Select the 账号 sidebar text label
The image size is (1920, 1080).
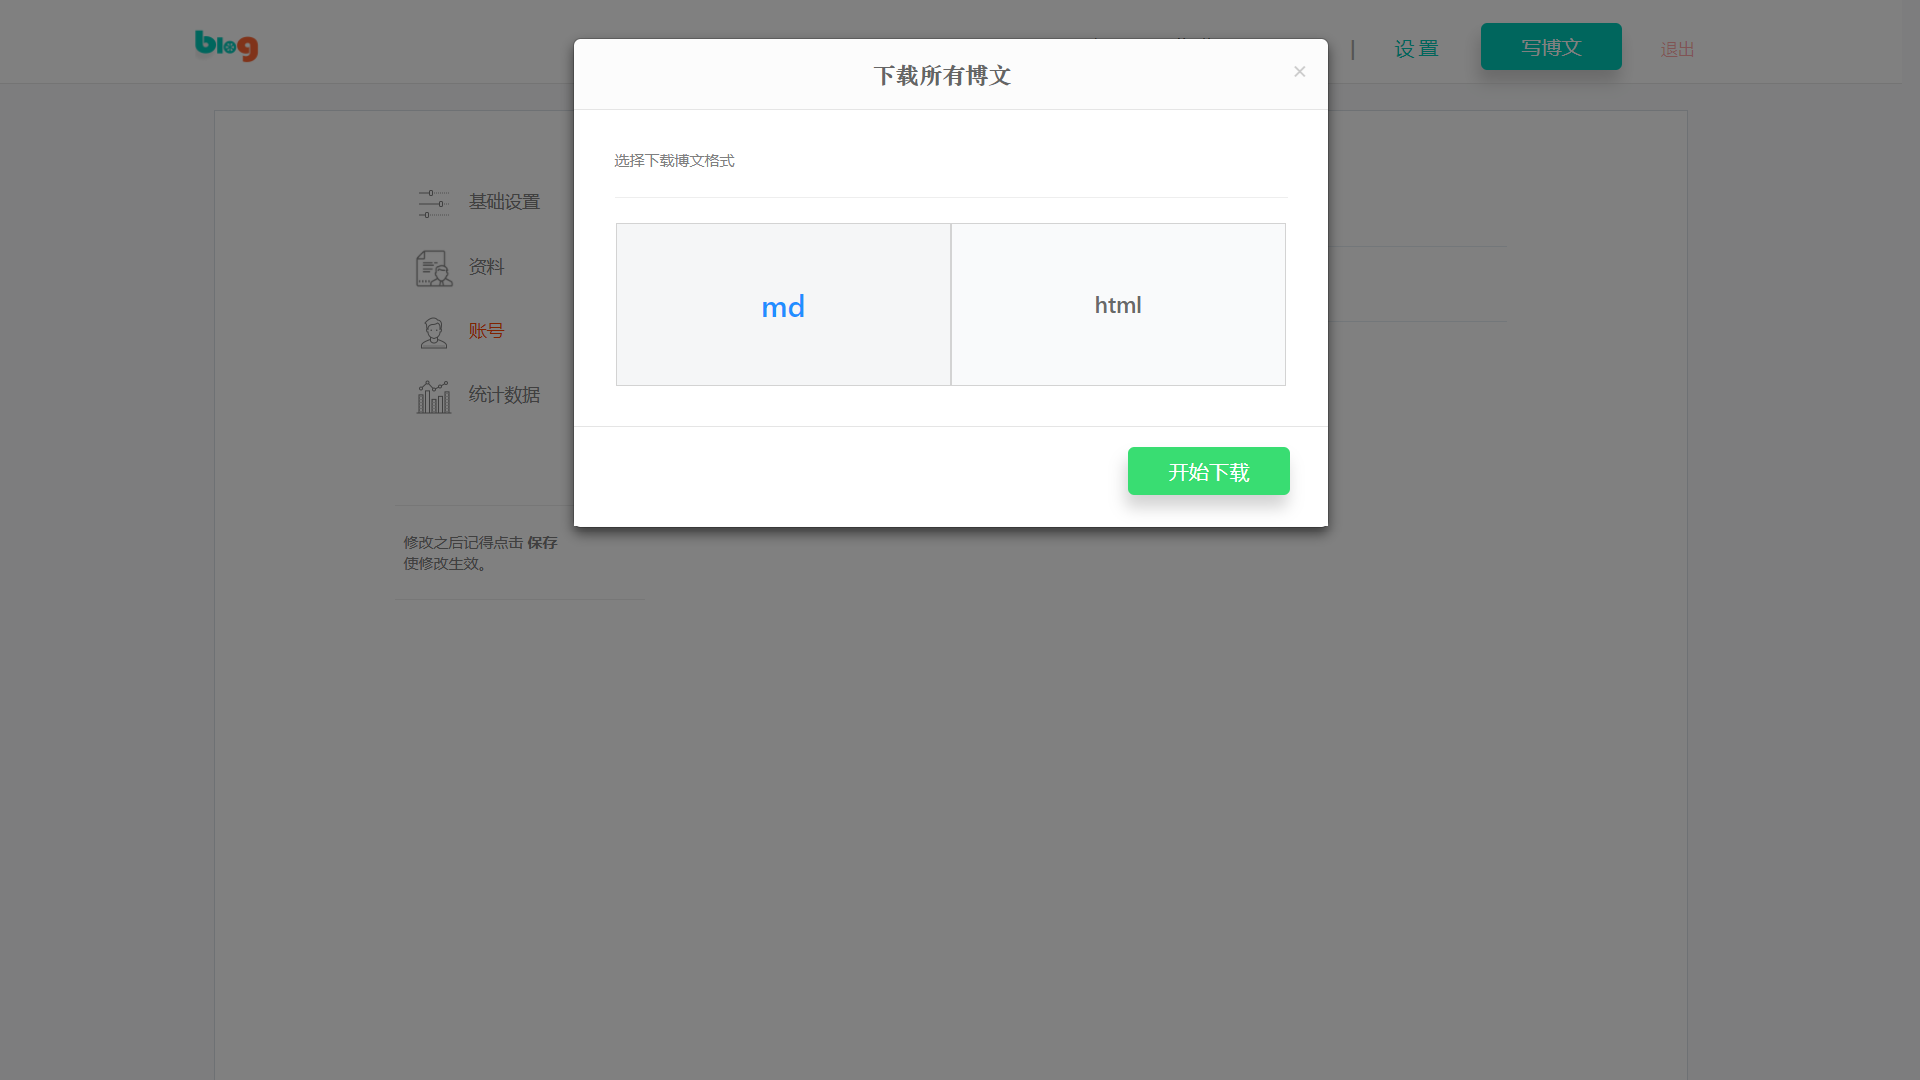point(486,331)
